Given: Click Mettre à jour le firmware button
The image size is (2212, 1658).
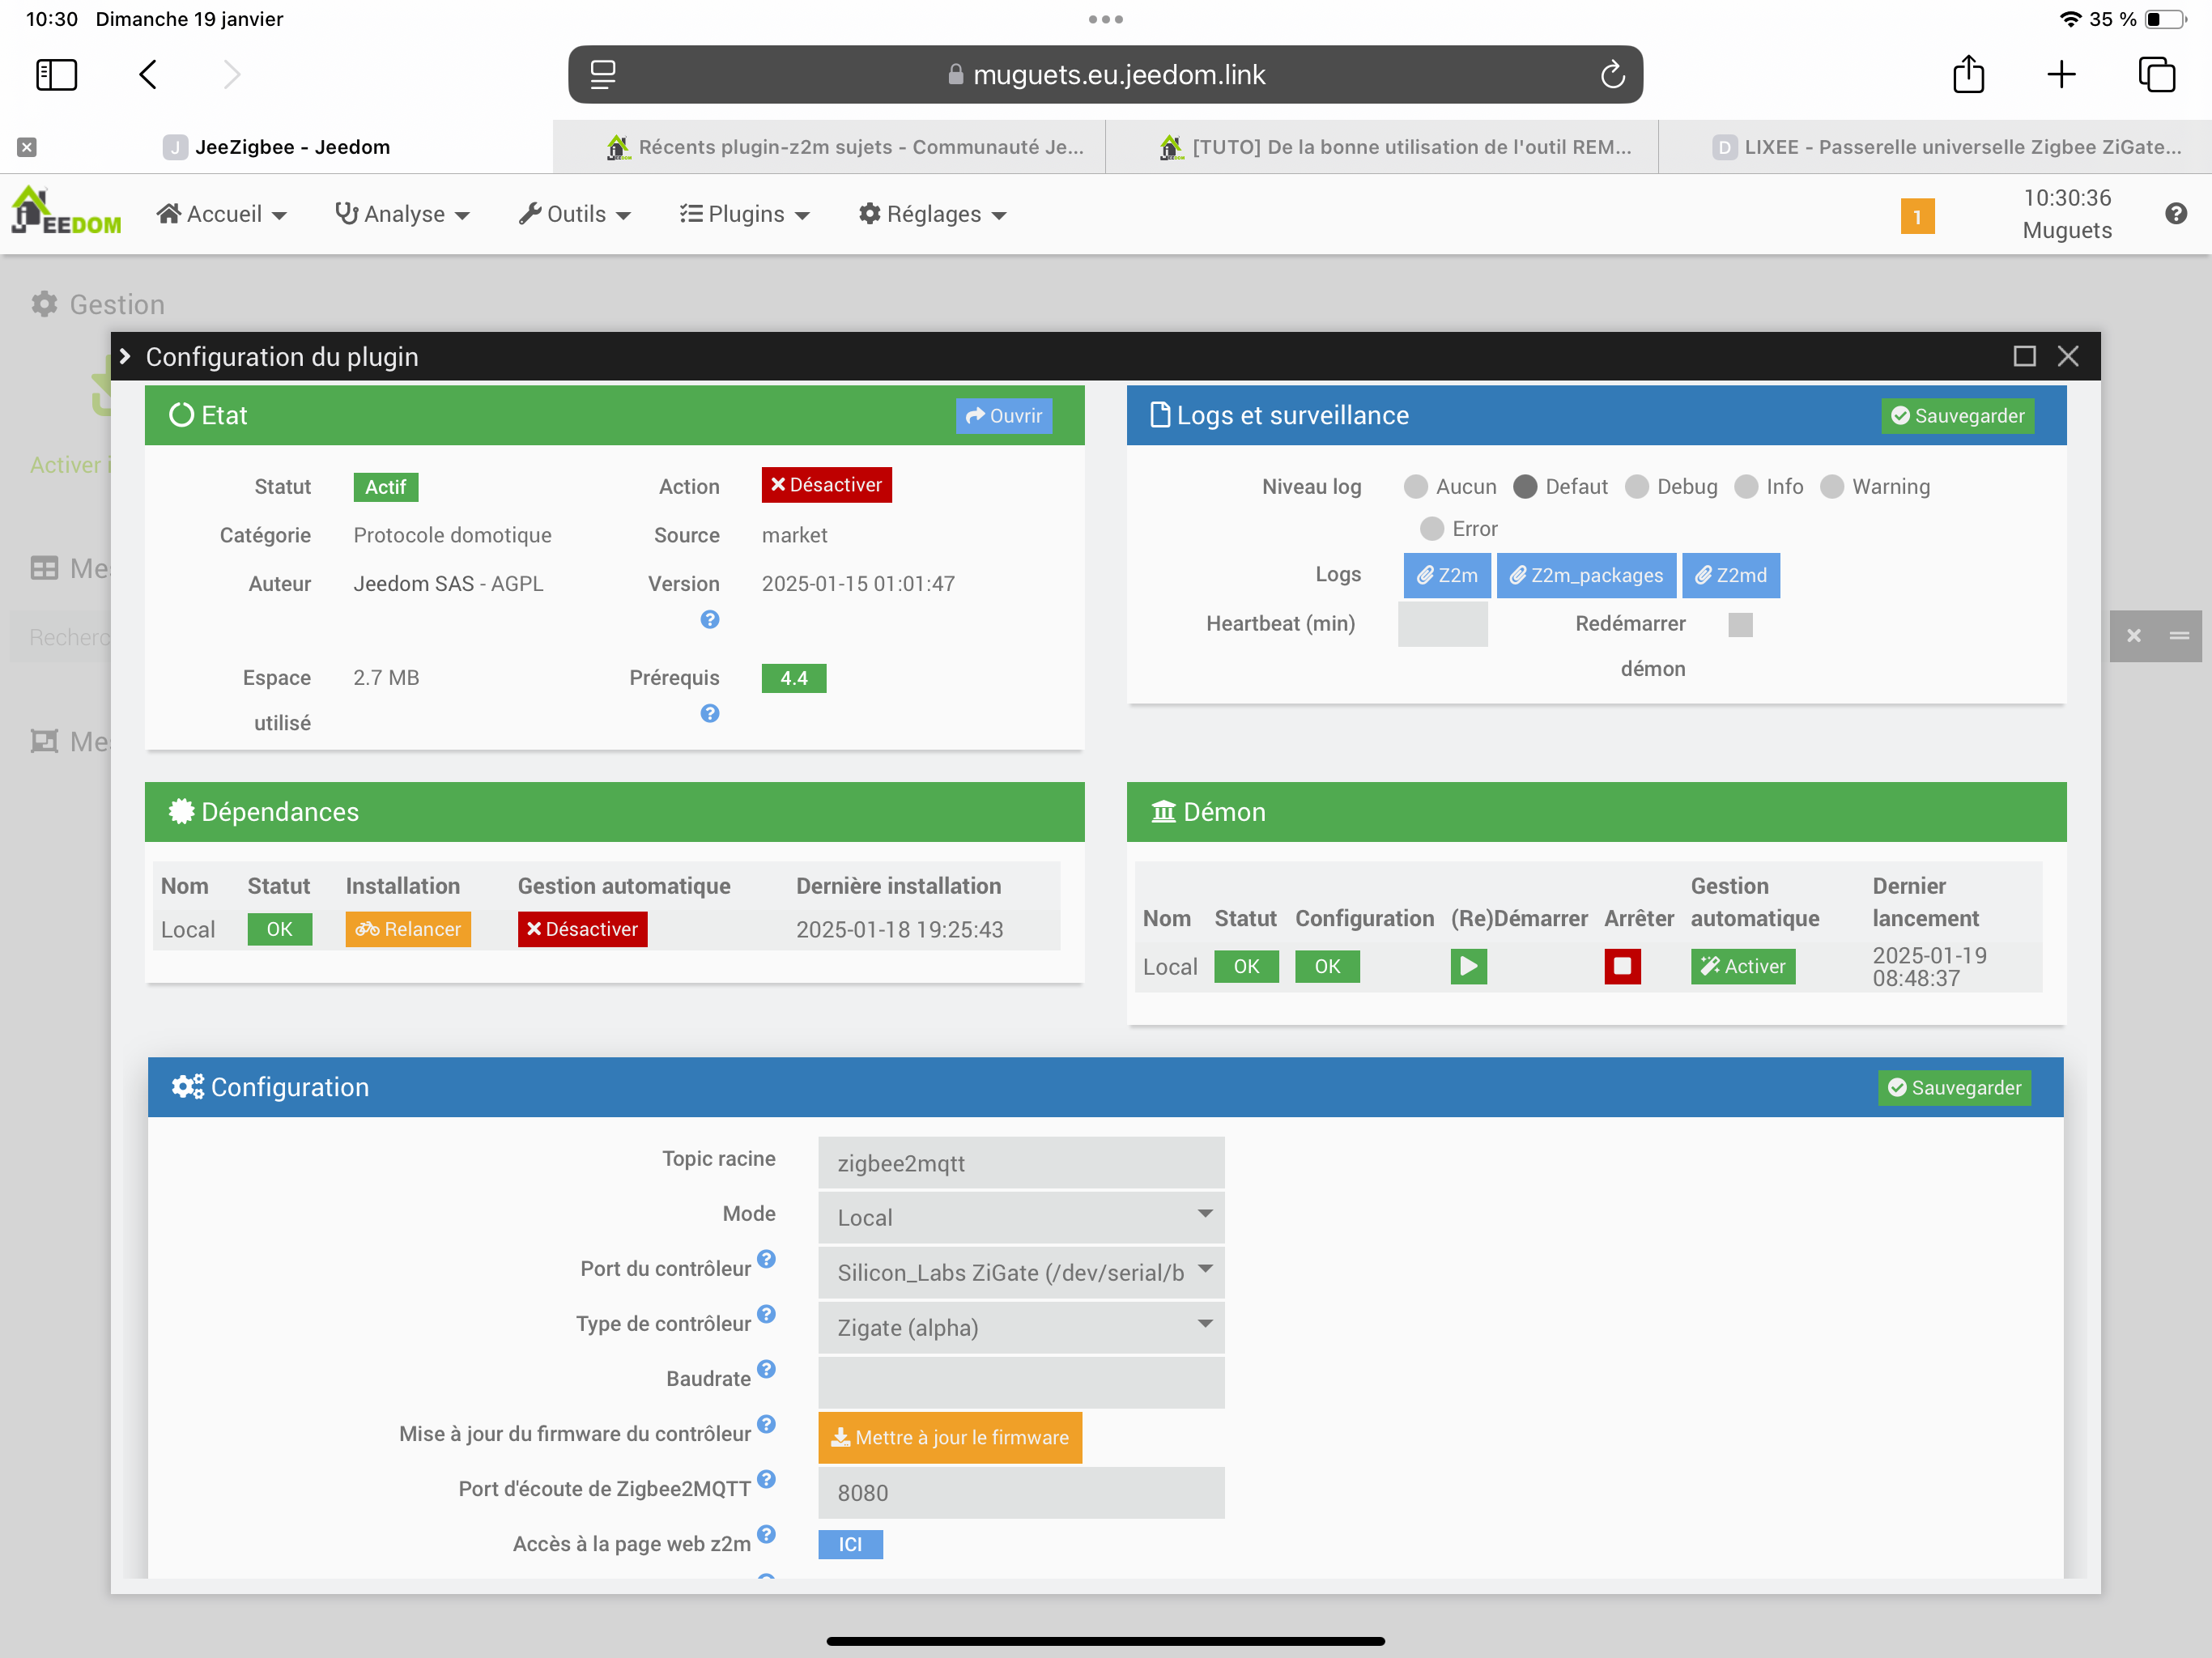Looking at the screenshot, I should (x=949, y=1437).
